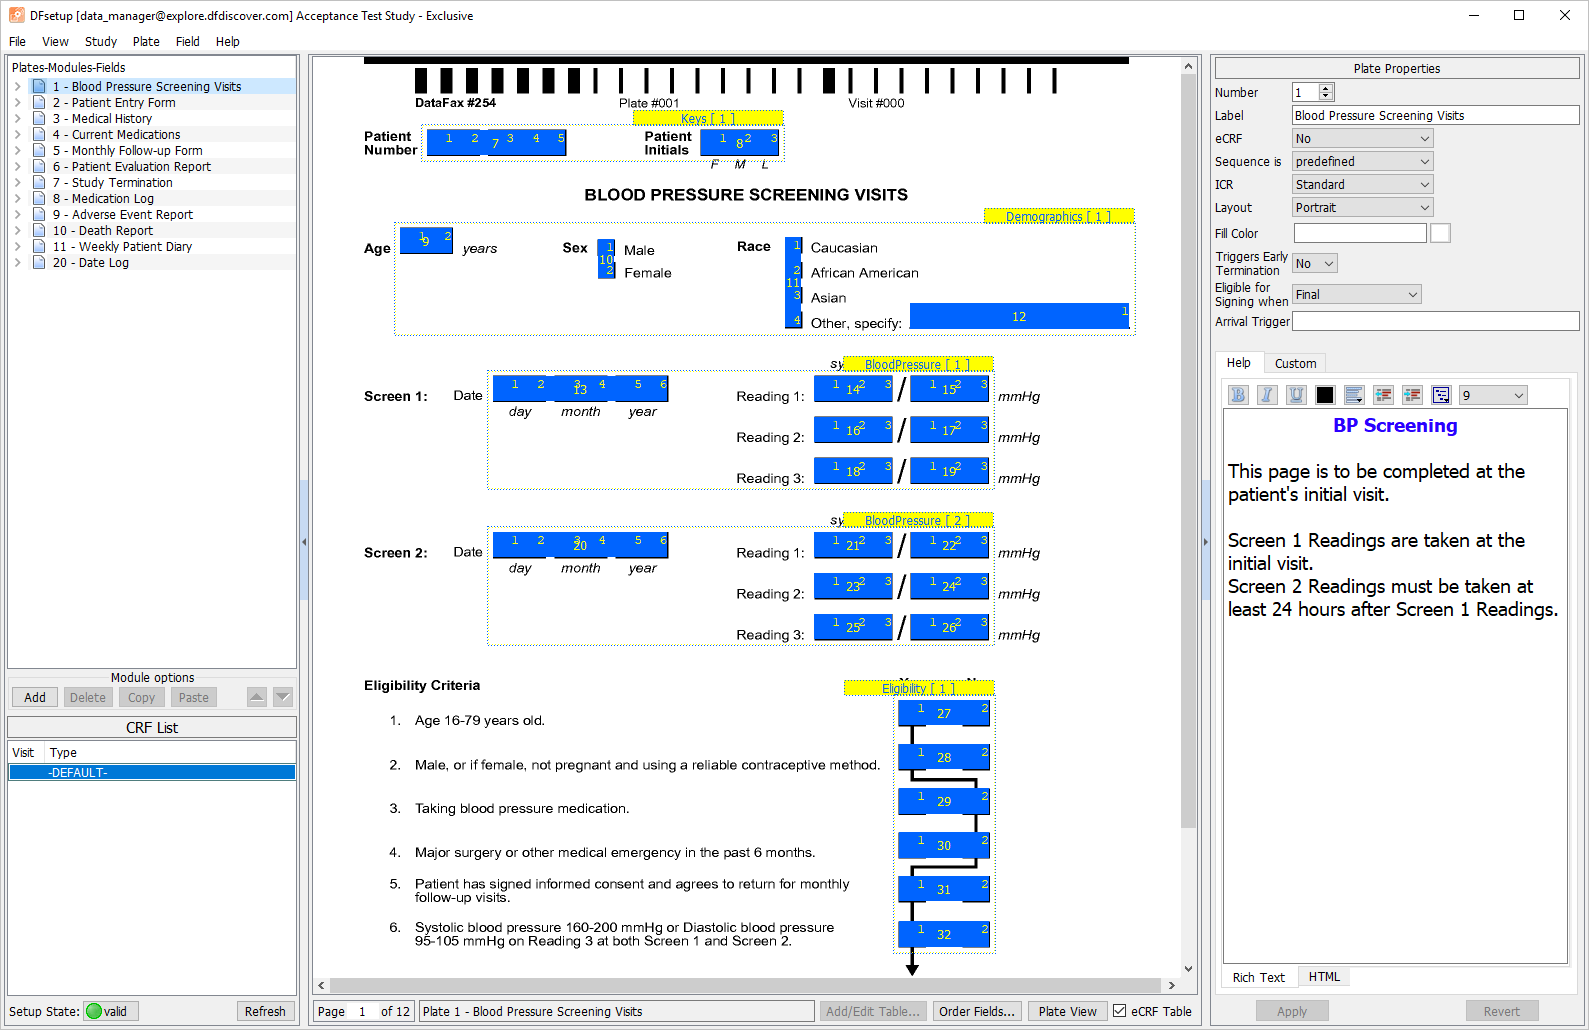
Task: Open the eCRF dropdown
Action: pos(1363,138)
